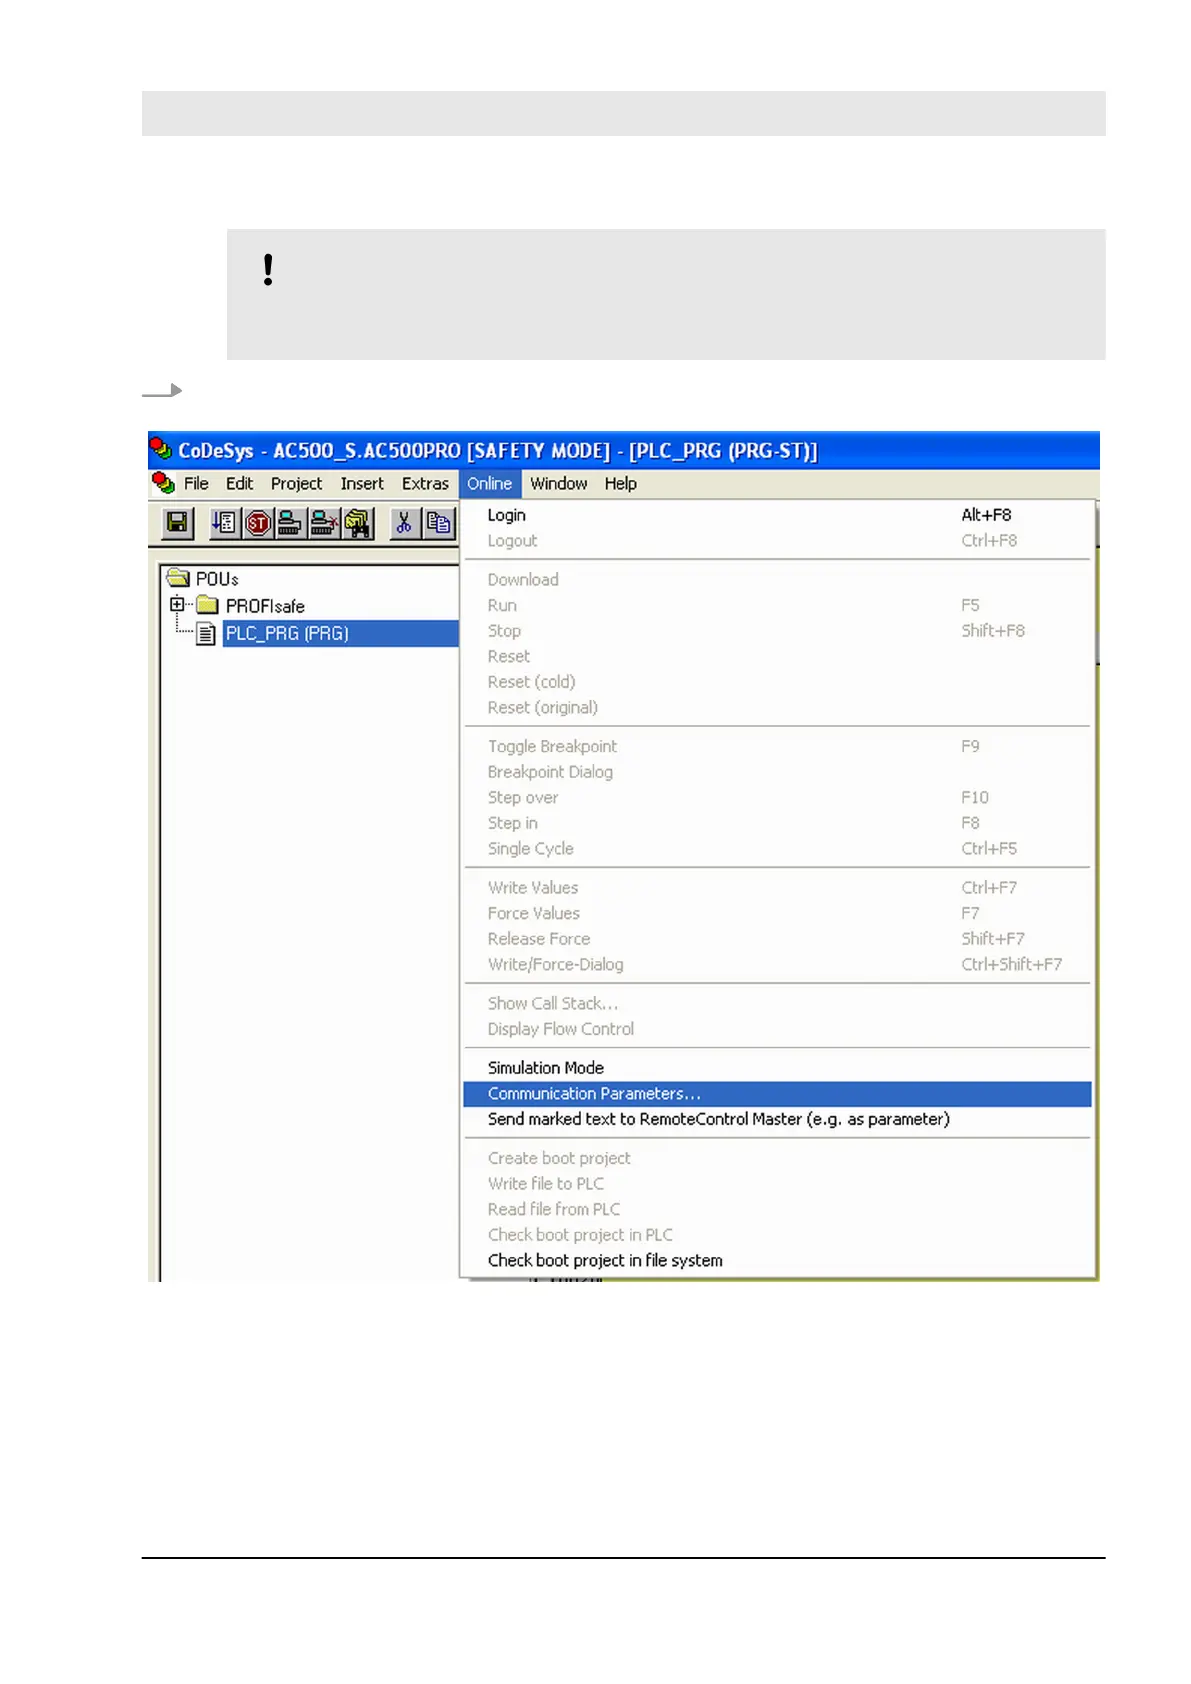Open the Extras menu
Screen dimensions: 1191x1684
425,484
